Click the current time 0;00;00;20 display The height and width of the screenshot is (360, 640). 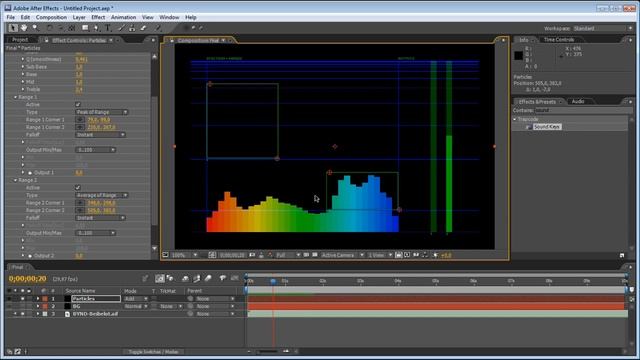[x=27, y=279]
